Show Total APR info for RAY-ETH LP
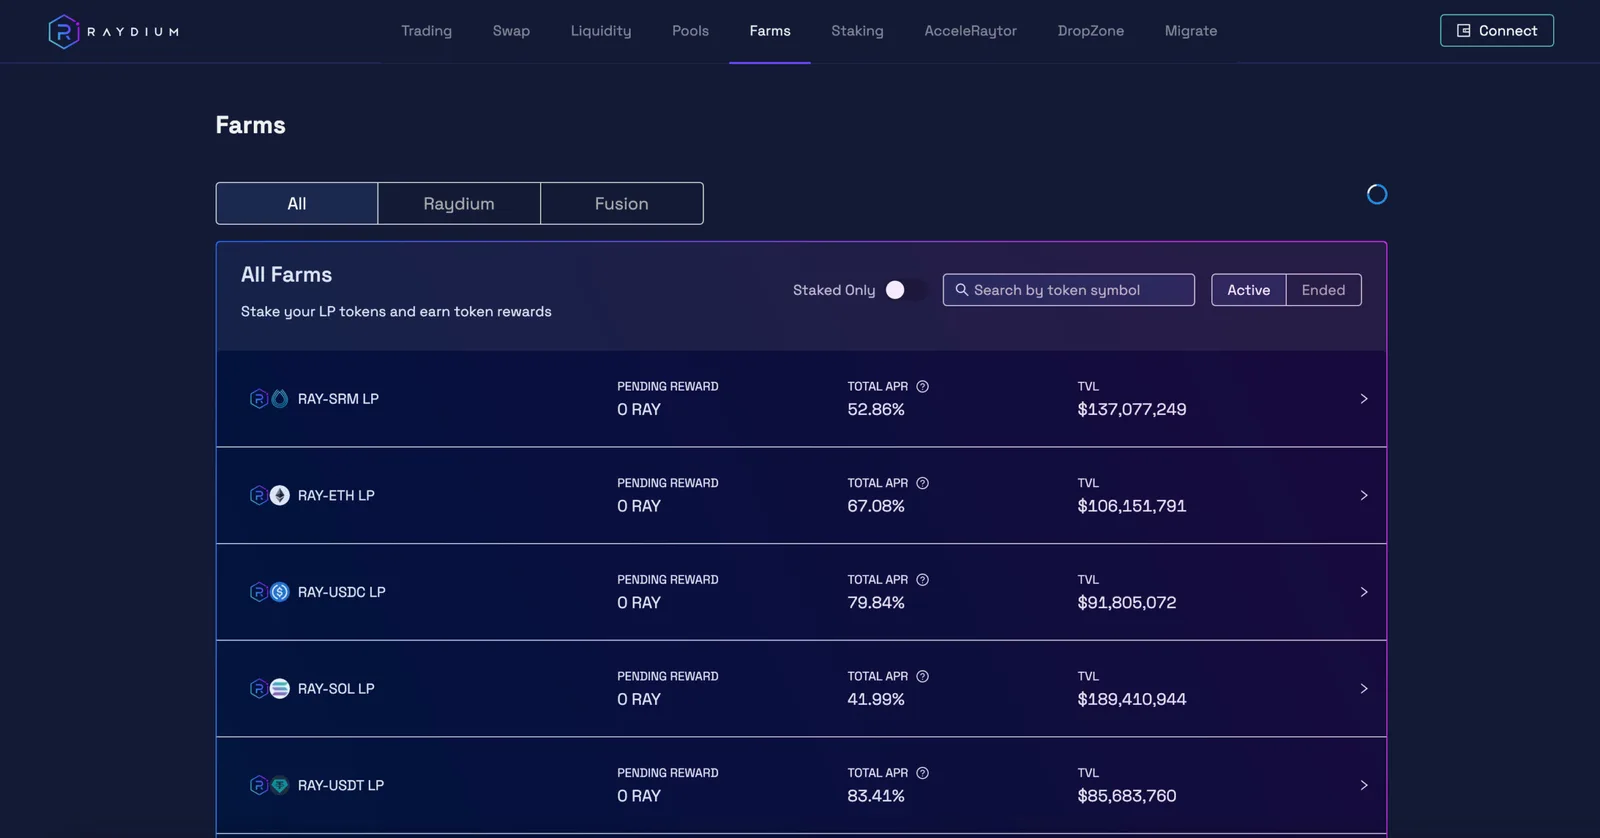 point(923,483)
